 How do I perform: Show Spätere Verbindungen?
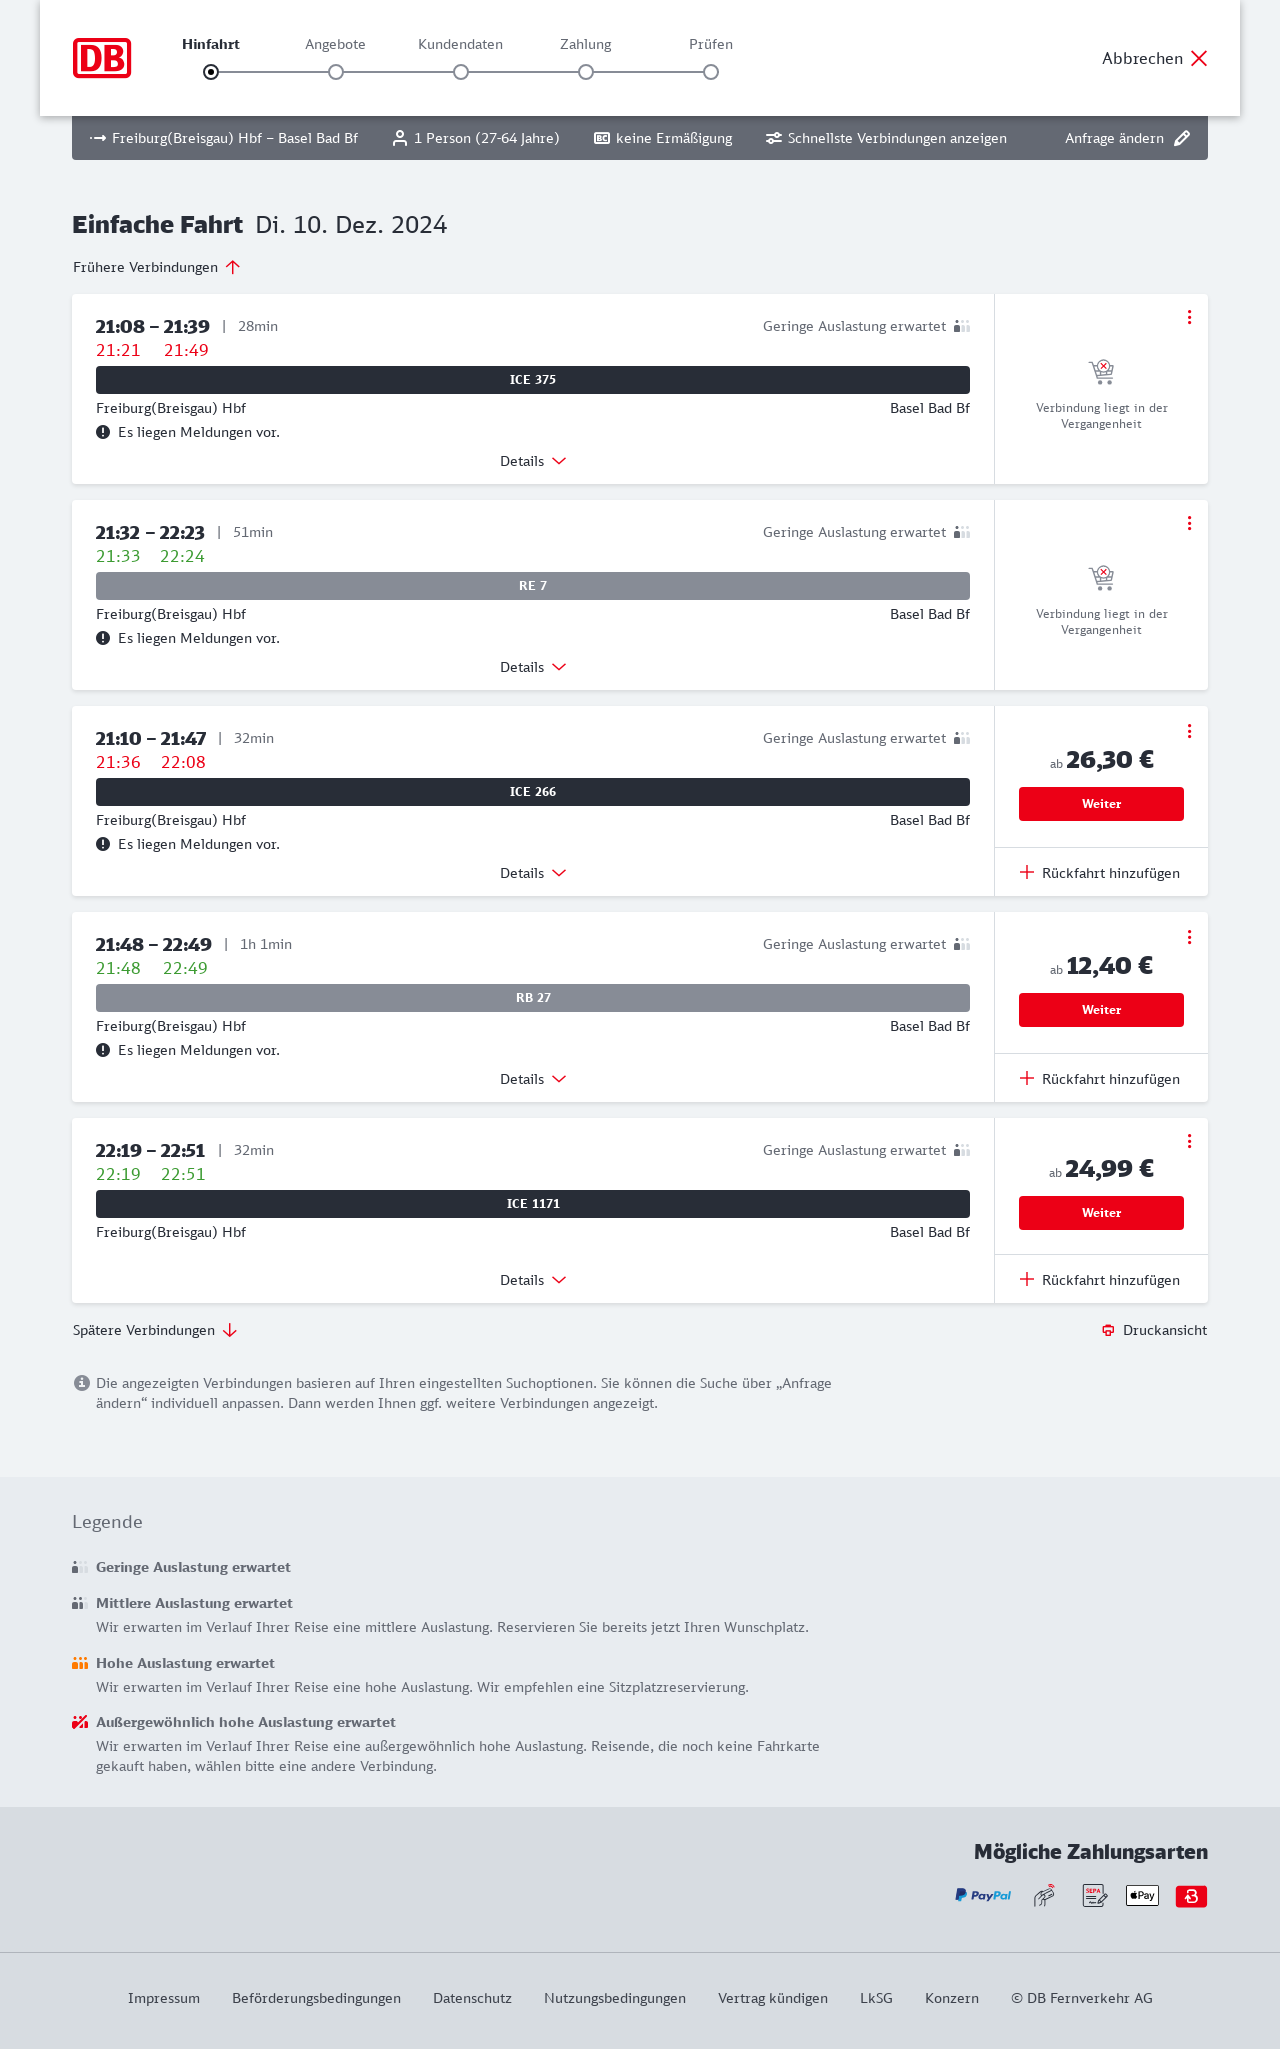(x=155, y=1330)
